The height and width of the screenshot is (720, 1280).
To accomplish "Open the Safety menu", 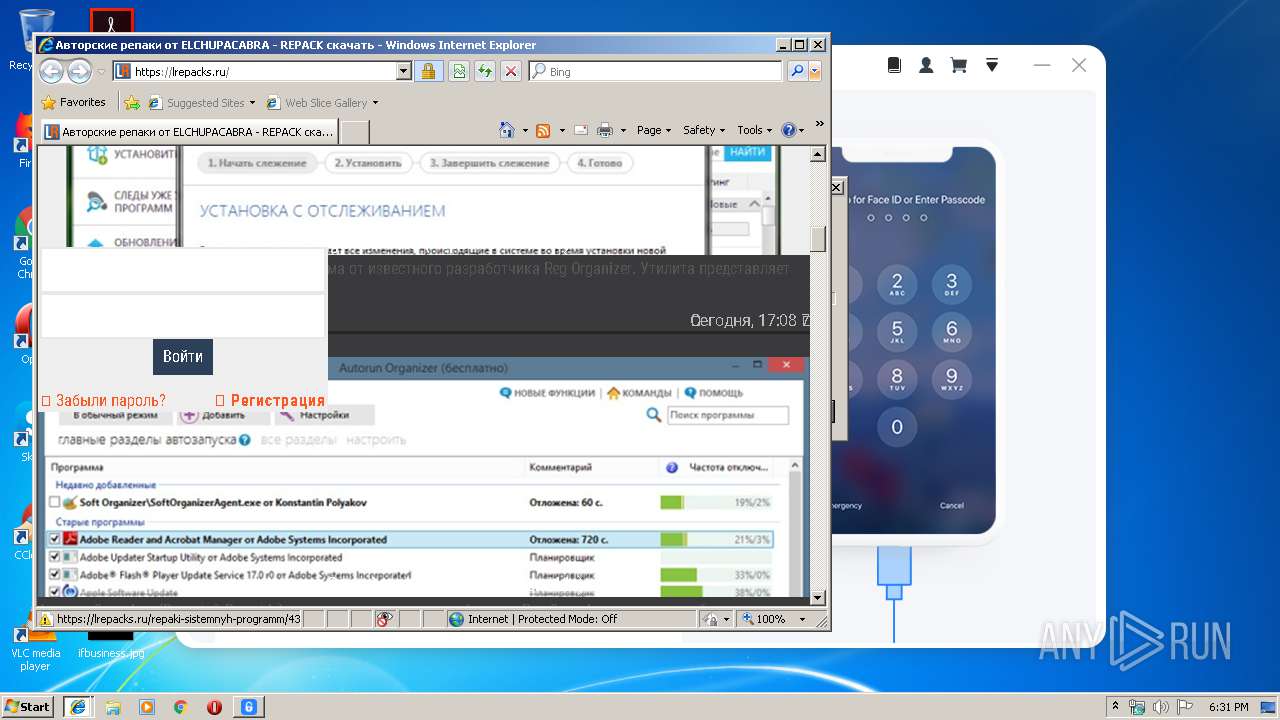I will [704, 130].
